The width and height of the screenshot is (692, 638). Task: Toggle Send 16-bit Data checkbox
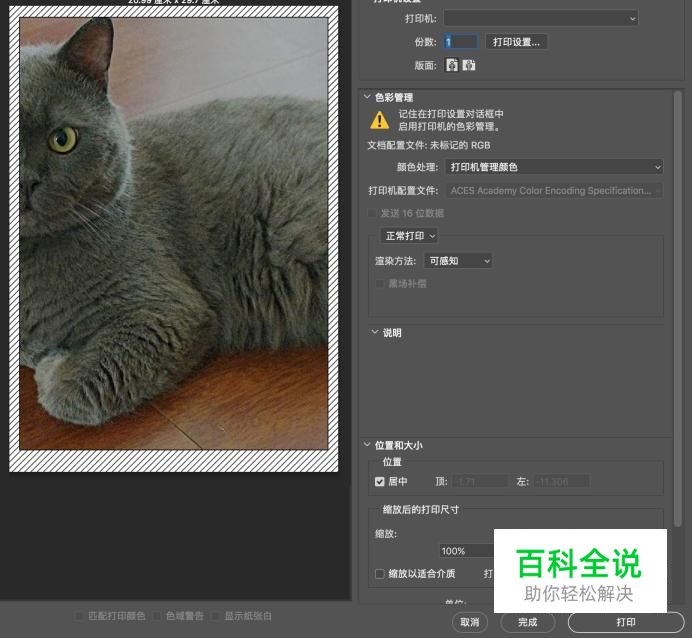coord(372,214)
